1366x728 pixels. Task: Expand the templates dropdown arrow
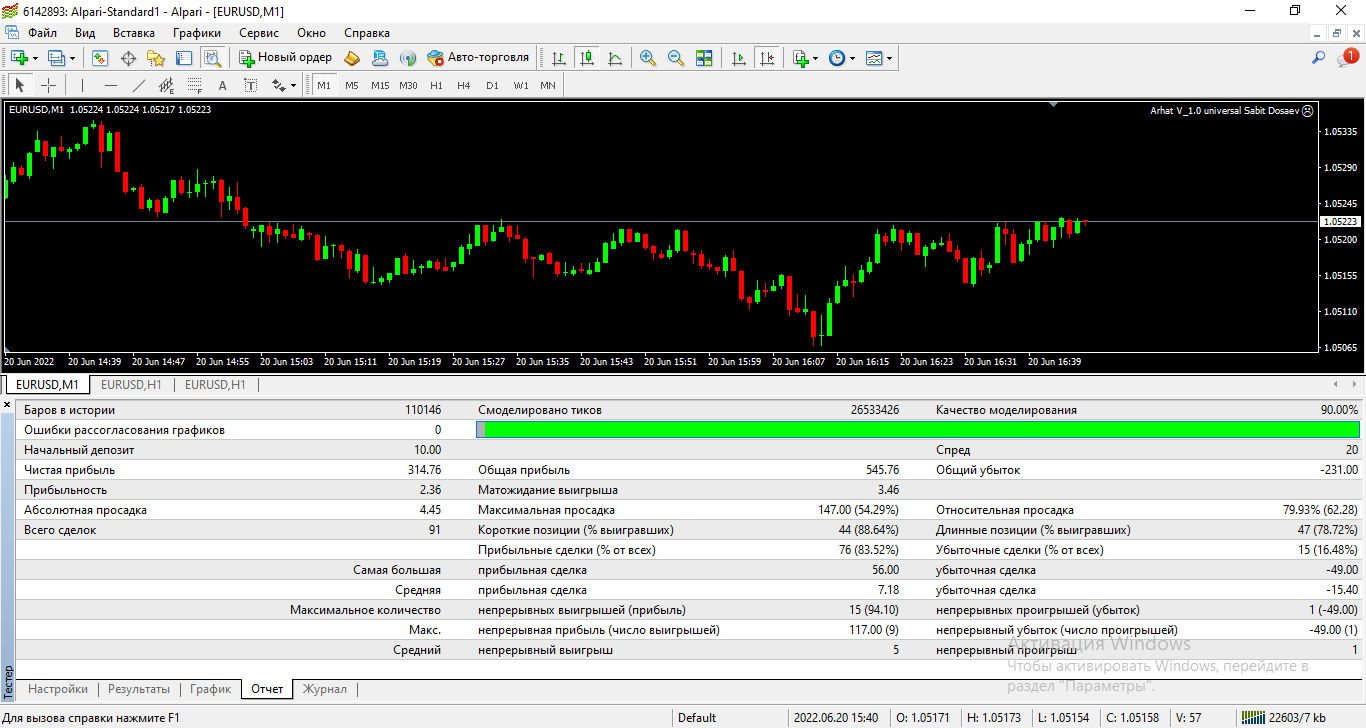(890, 58)
